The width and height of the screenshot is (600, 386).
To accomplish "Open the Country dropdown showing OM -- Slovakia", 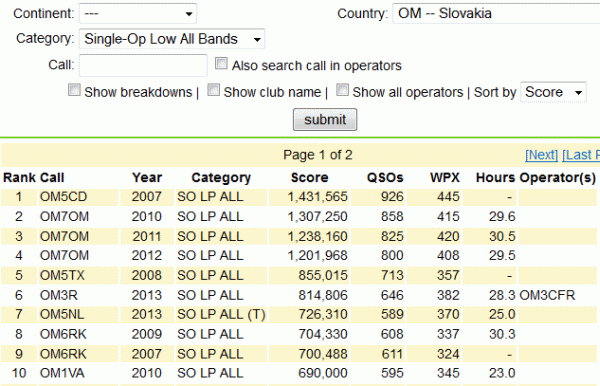I will click(496, 14).
